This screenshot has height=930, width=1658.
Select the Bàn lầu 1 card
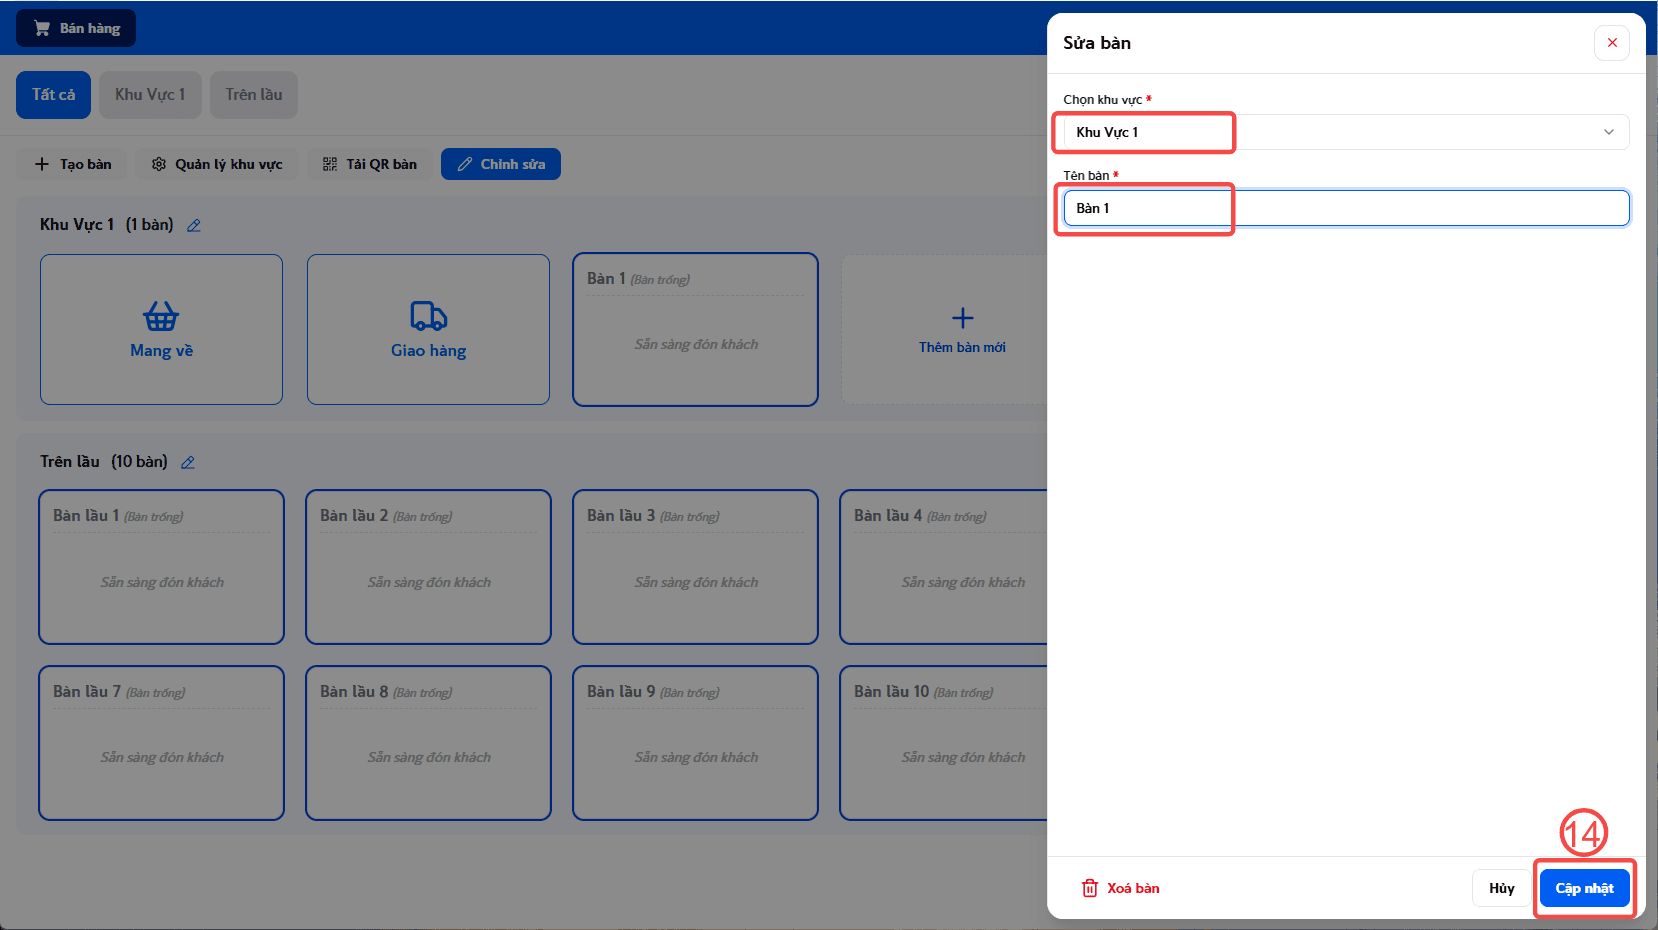(161, 567)
